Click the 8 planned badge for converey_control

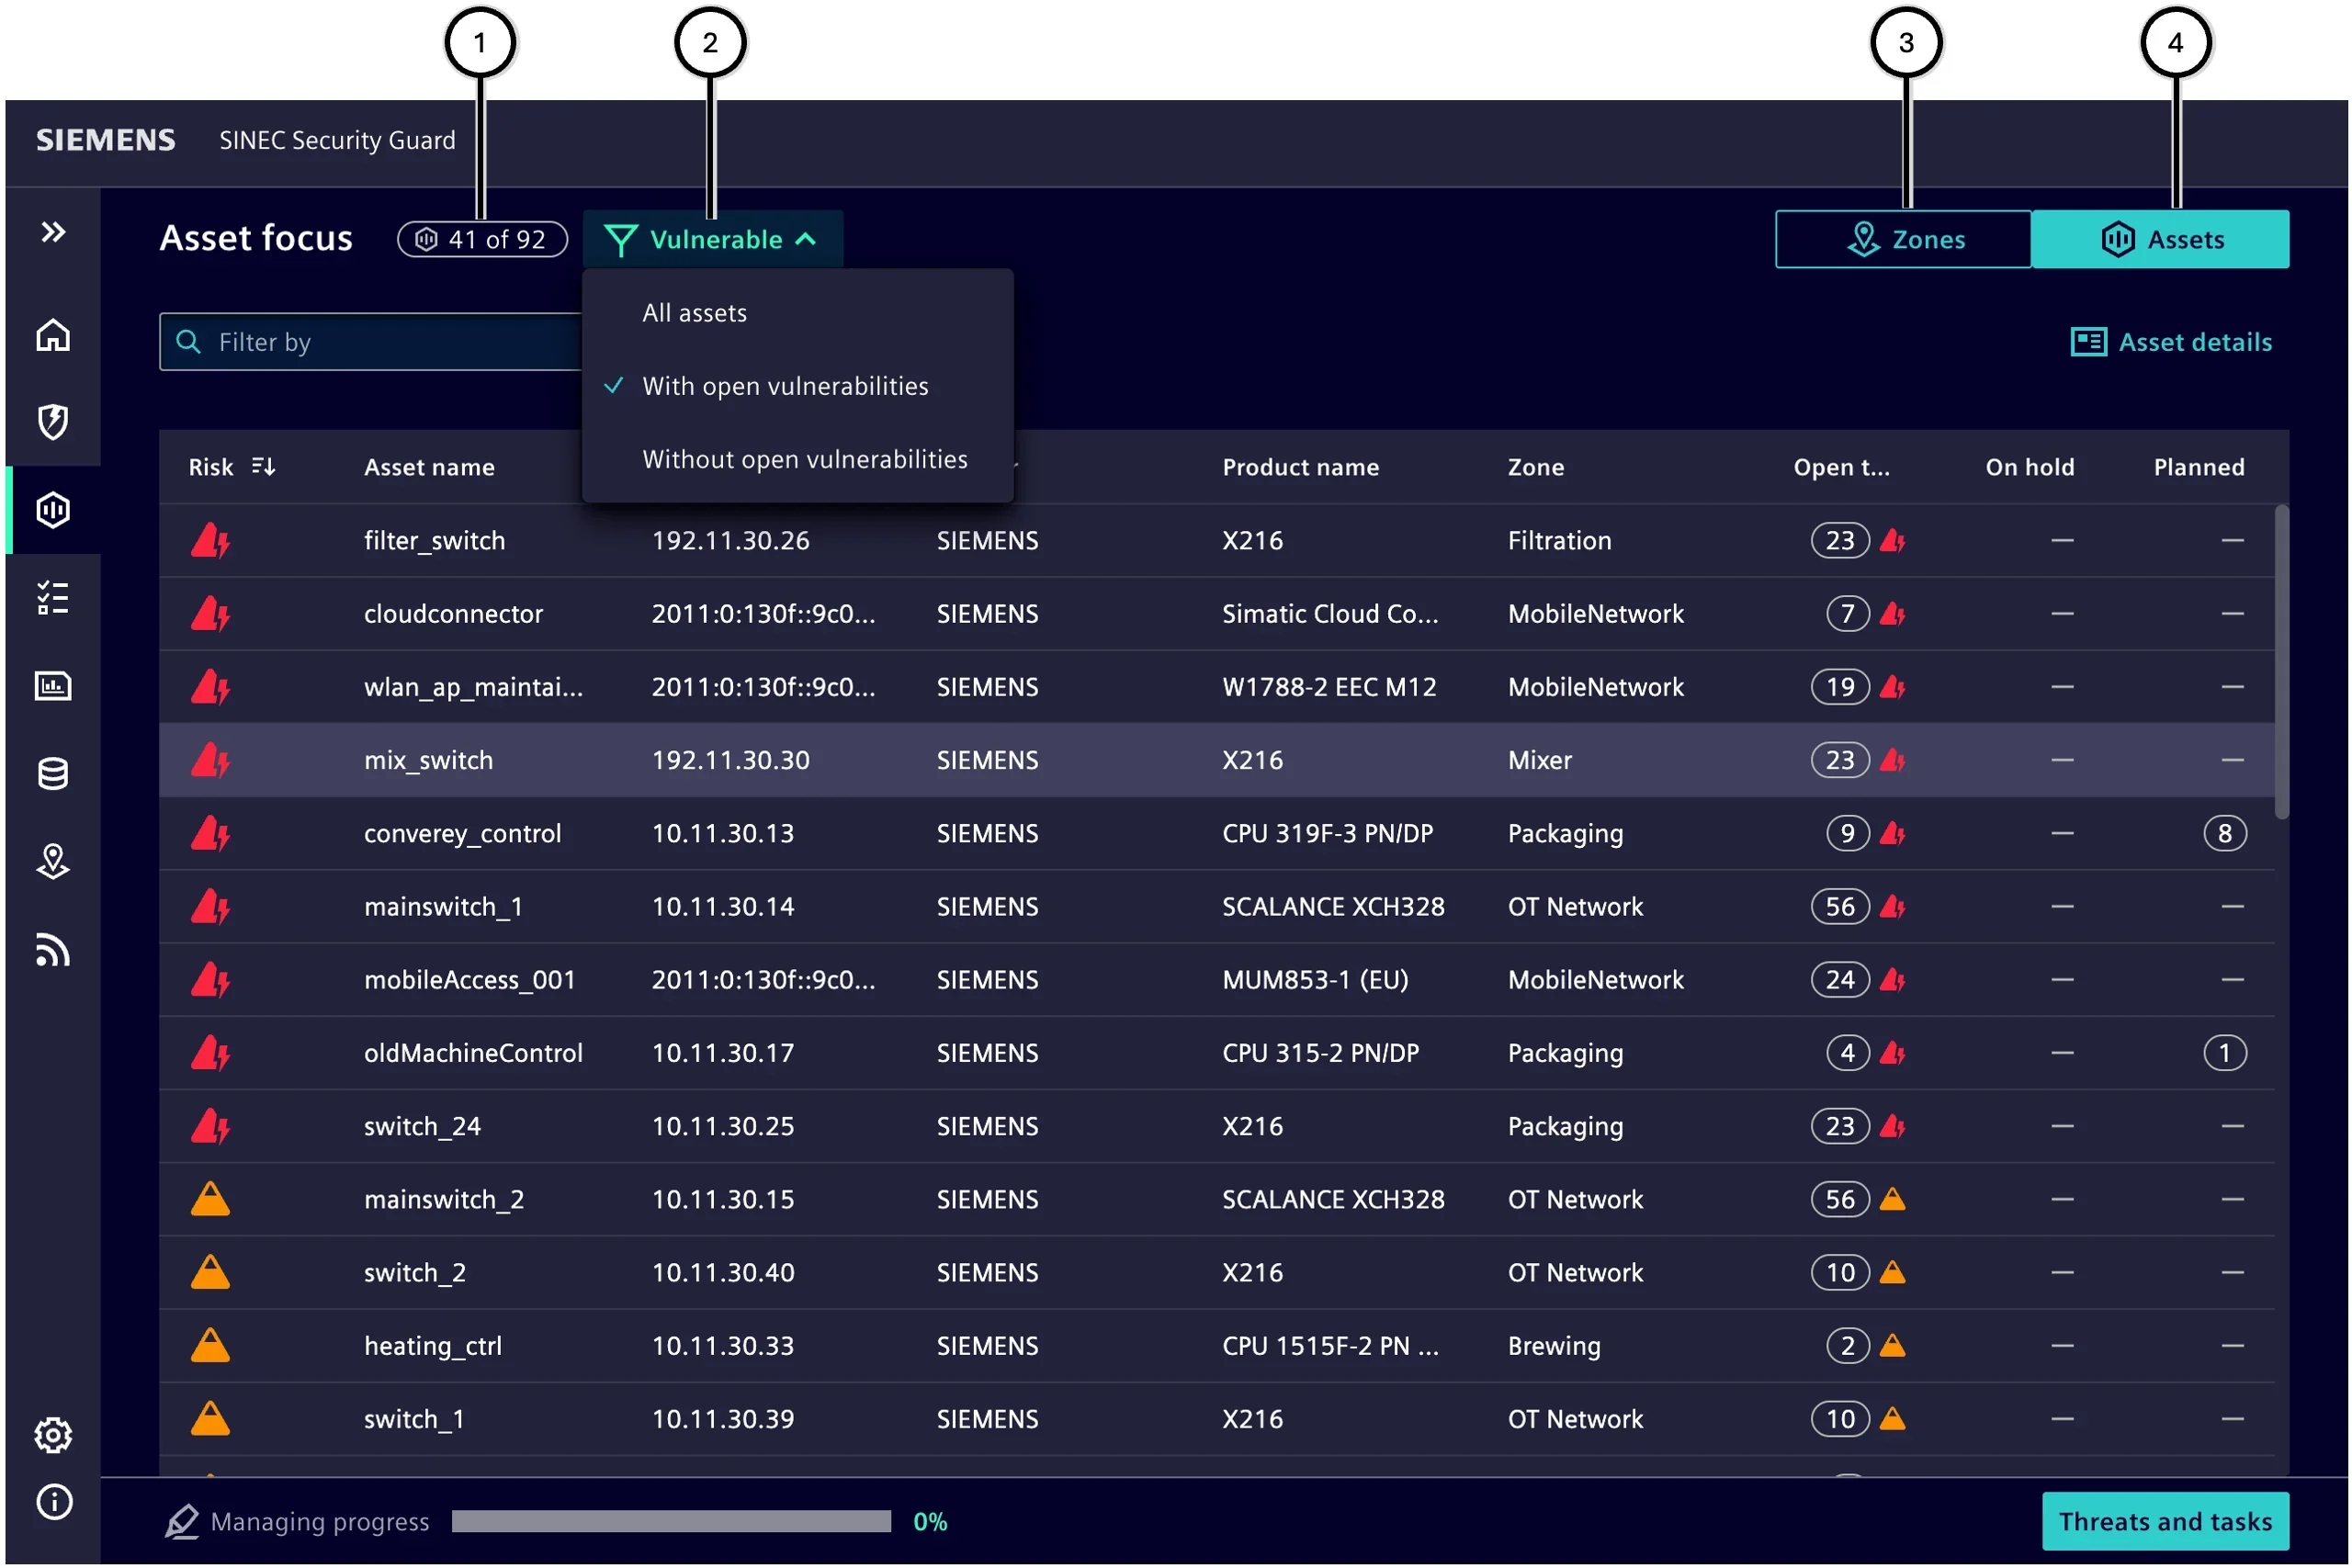[2224, 834]
